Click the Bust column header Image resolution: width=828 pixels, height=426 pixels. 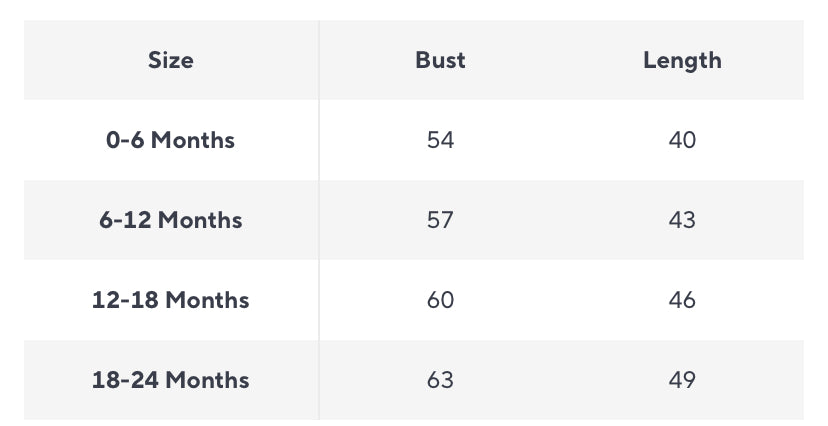(x=440, y=60)
